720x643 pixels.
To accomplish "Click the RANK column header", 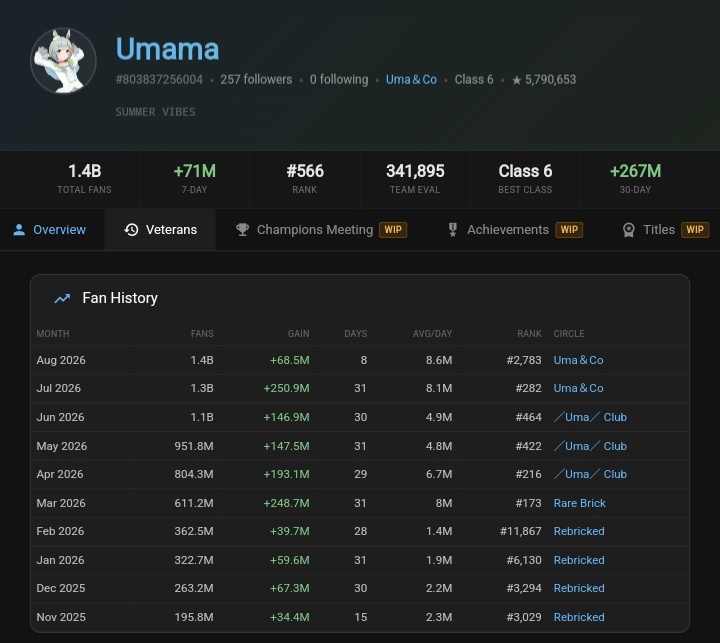I will 529,334.
